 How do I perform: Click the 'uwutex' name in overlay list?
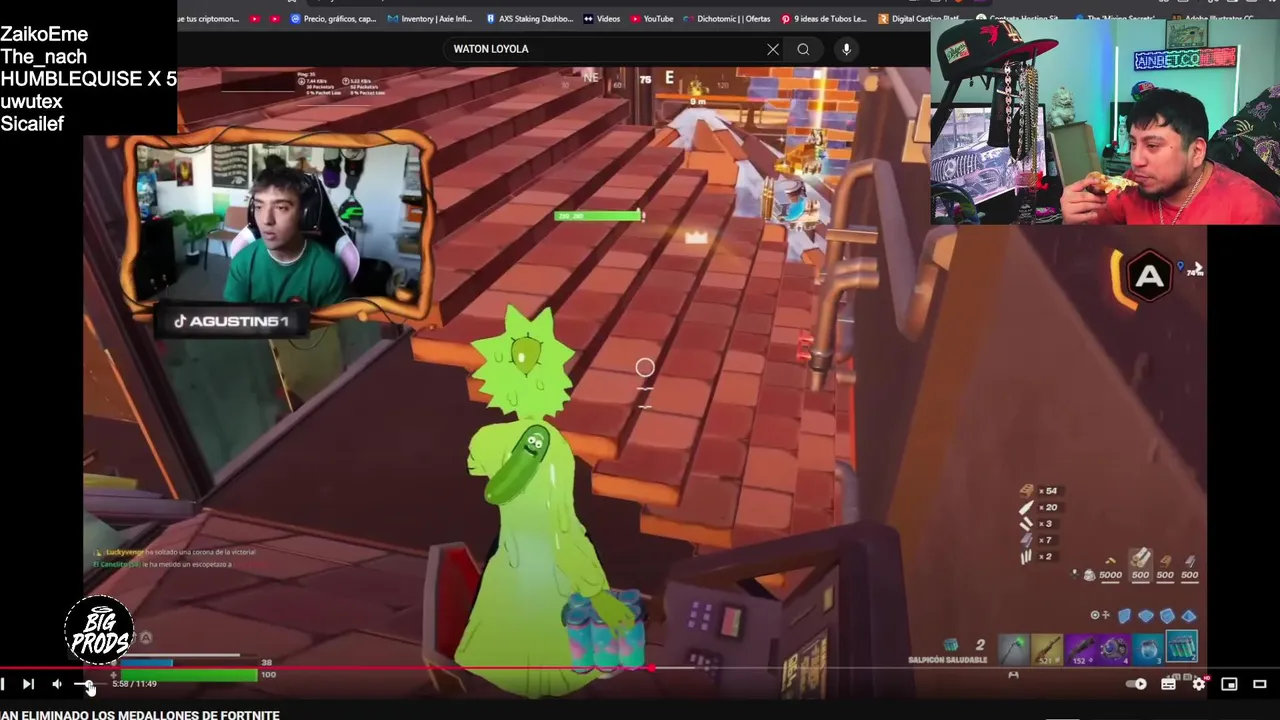coord(31,101)
